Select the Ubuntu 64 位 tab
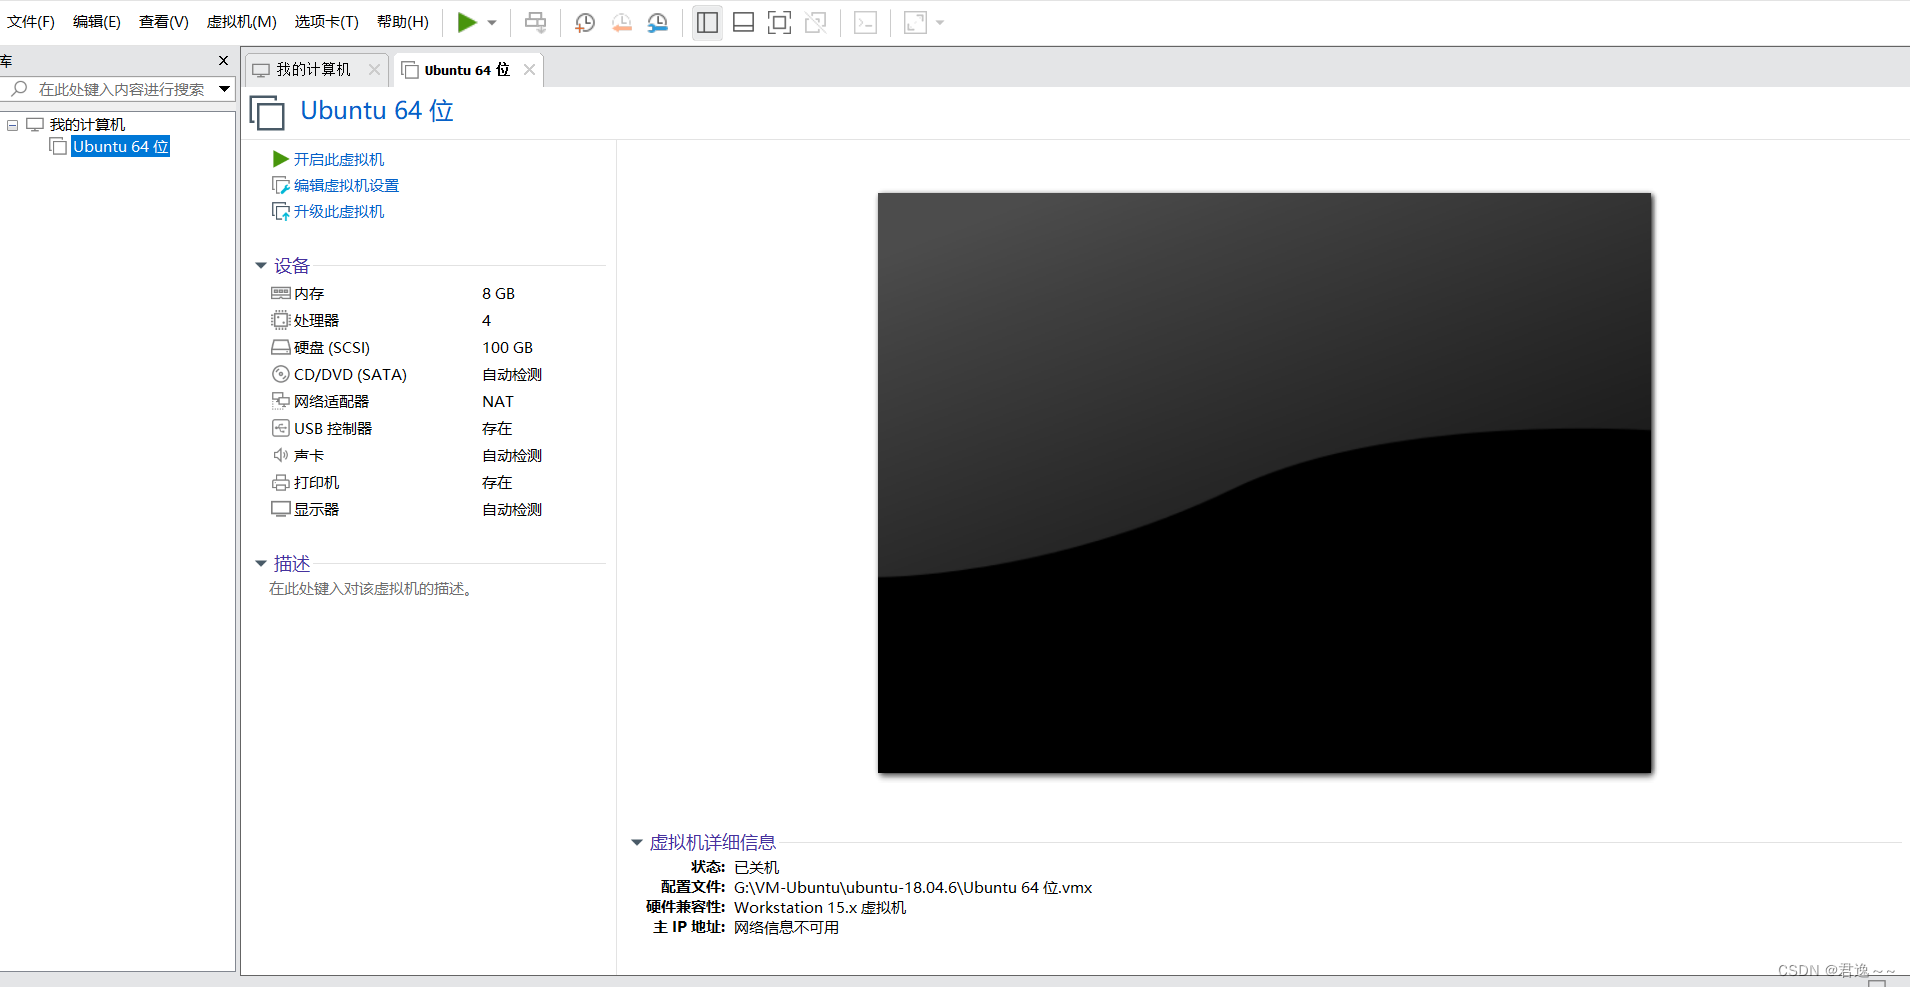This screenshot has width=1910, height=987. pos(467,70)
